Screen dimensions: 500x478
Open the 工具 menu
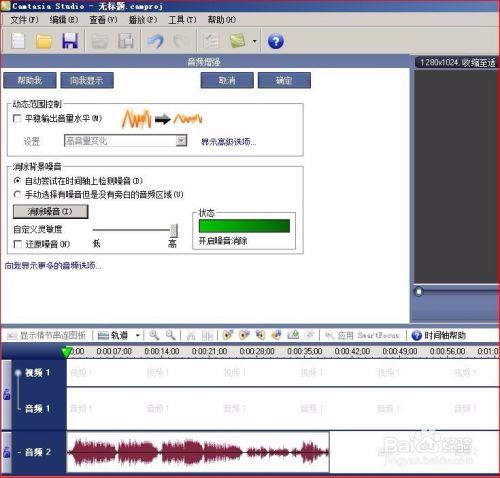[x=182, y=20]
